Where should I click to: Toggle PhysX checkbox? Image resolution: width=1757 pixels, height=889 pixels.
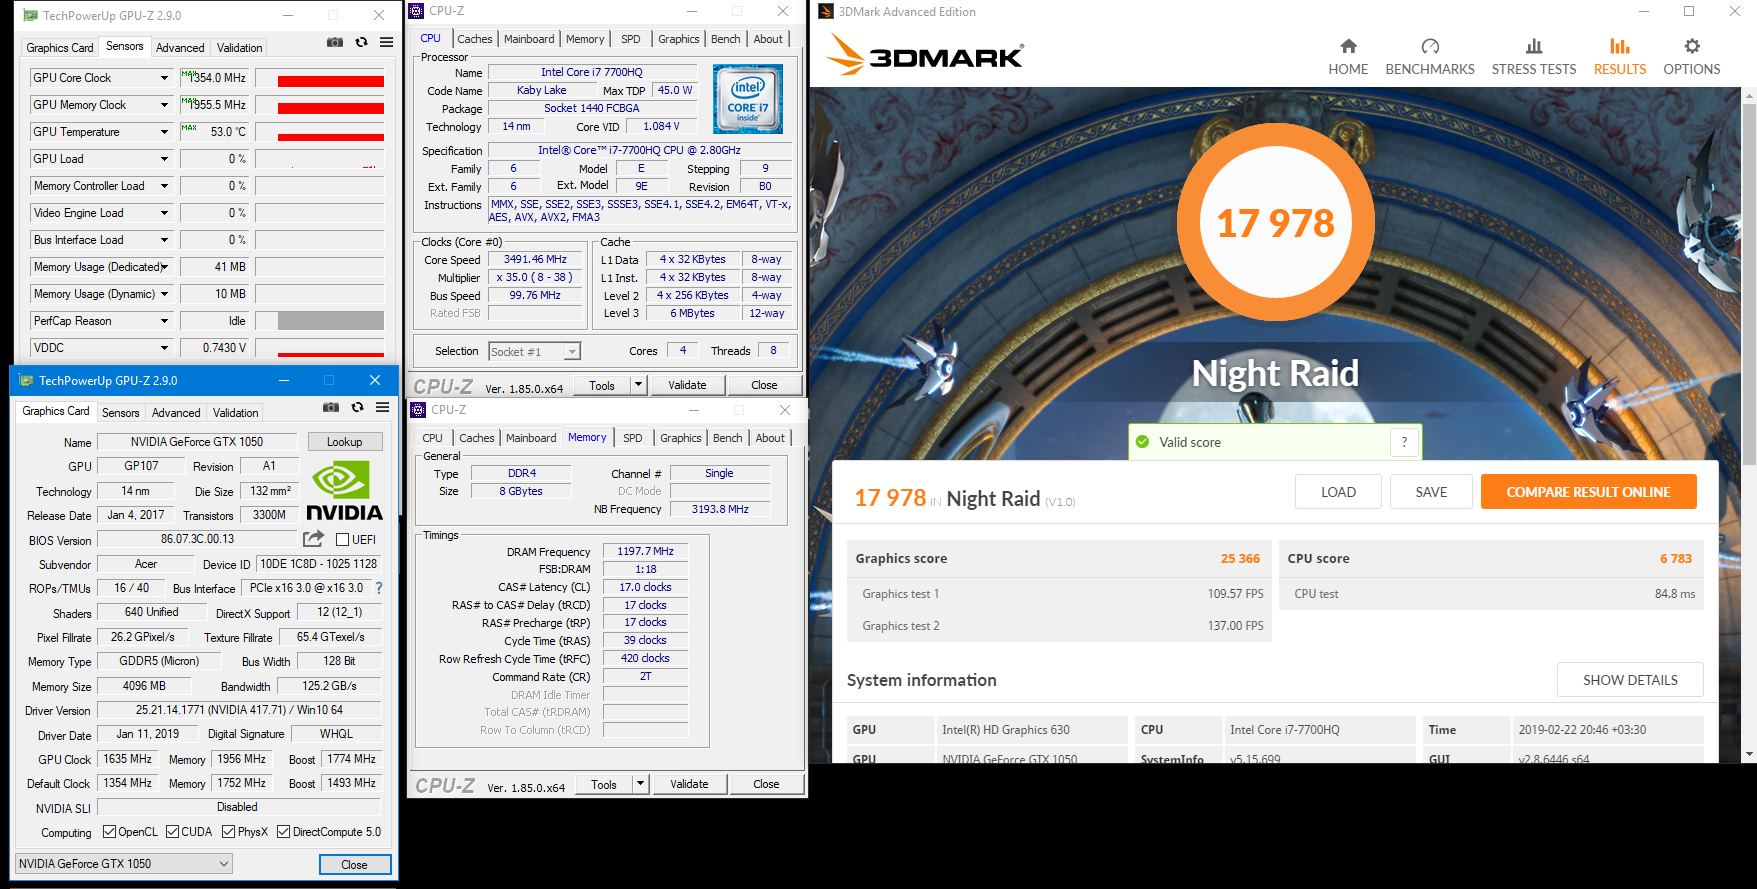pyautogui.click(x=229, y=832)
